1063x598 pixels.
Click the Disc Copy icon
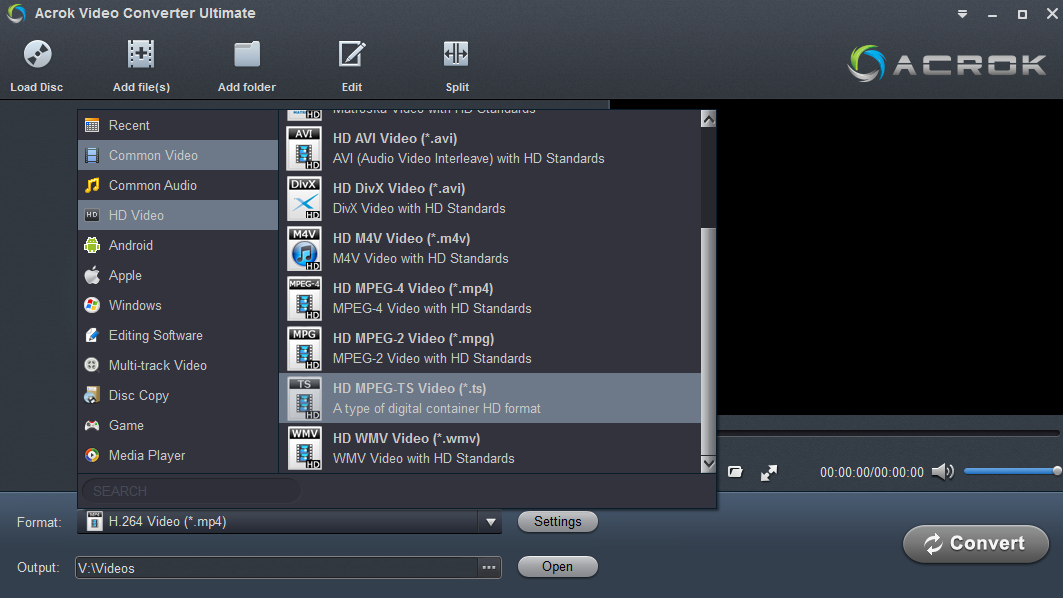pos(92,395)
